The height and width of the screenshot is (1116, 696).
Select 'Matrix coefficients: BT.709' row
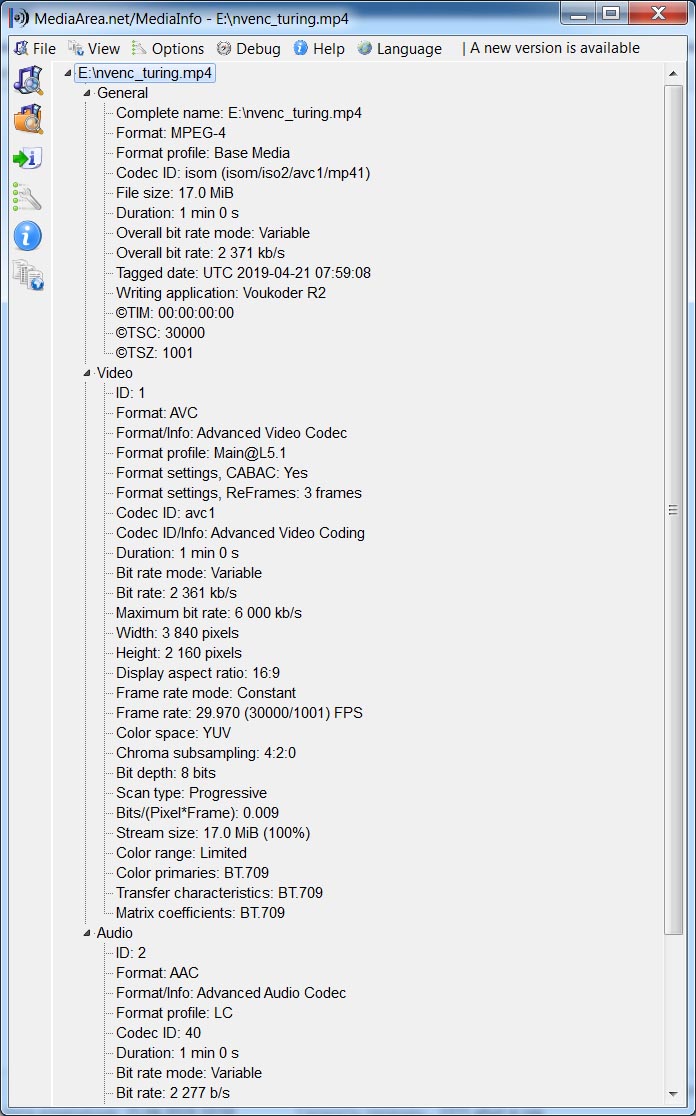click(x=201, y=912)
